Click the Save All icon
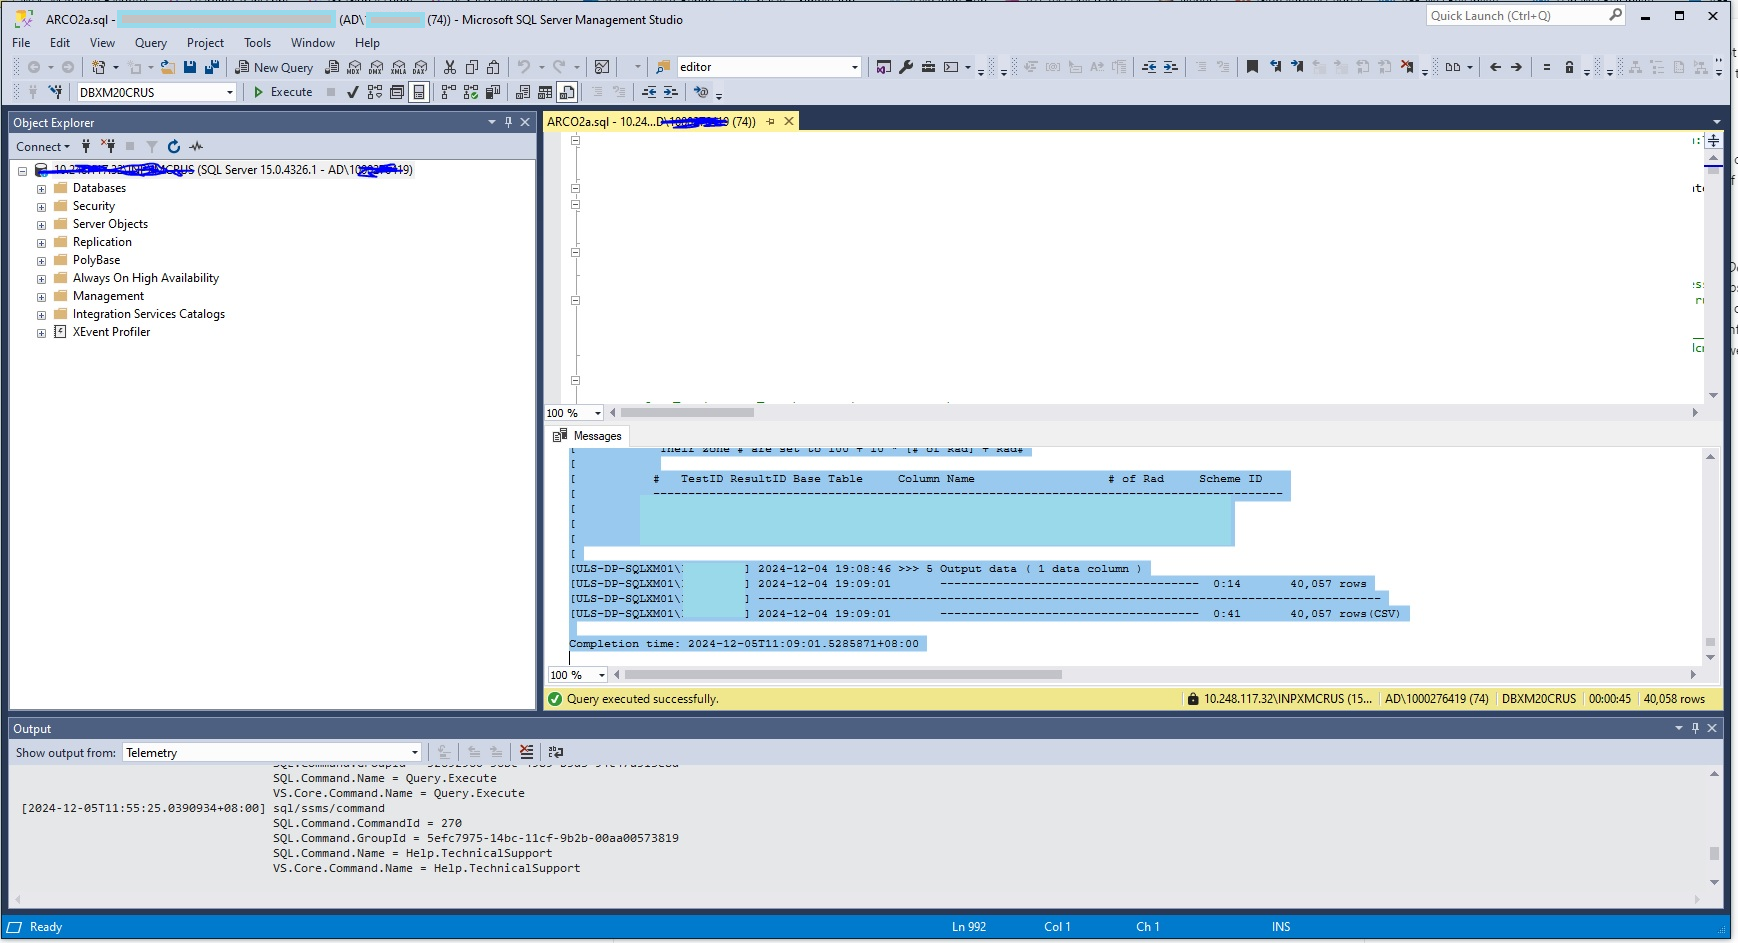The width and height of the screenshot is (1738, 943). pos(212,67)
